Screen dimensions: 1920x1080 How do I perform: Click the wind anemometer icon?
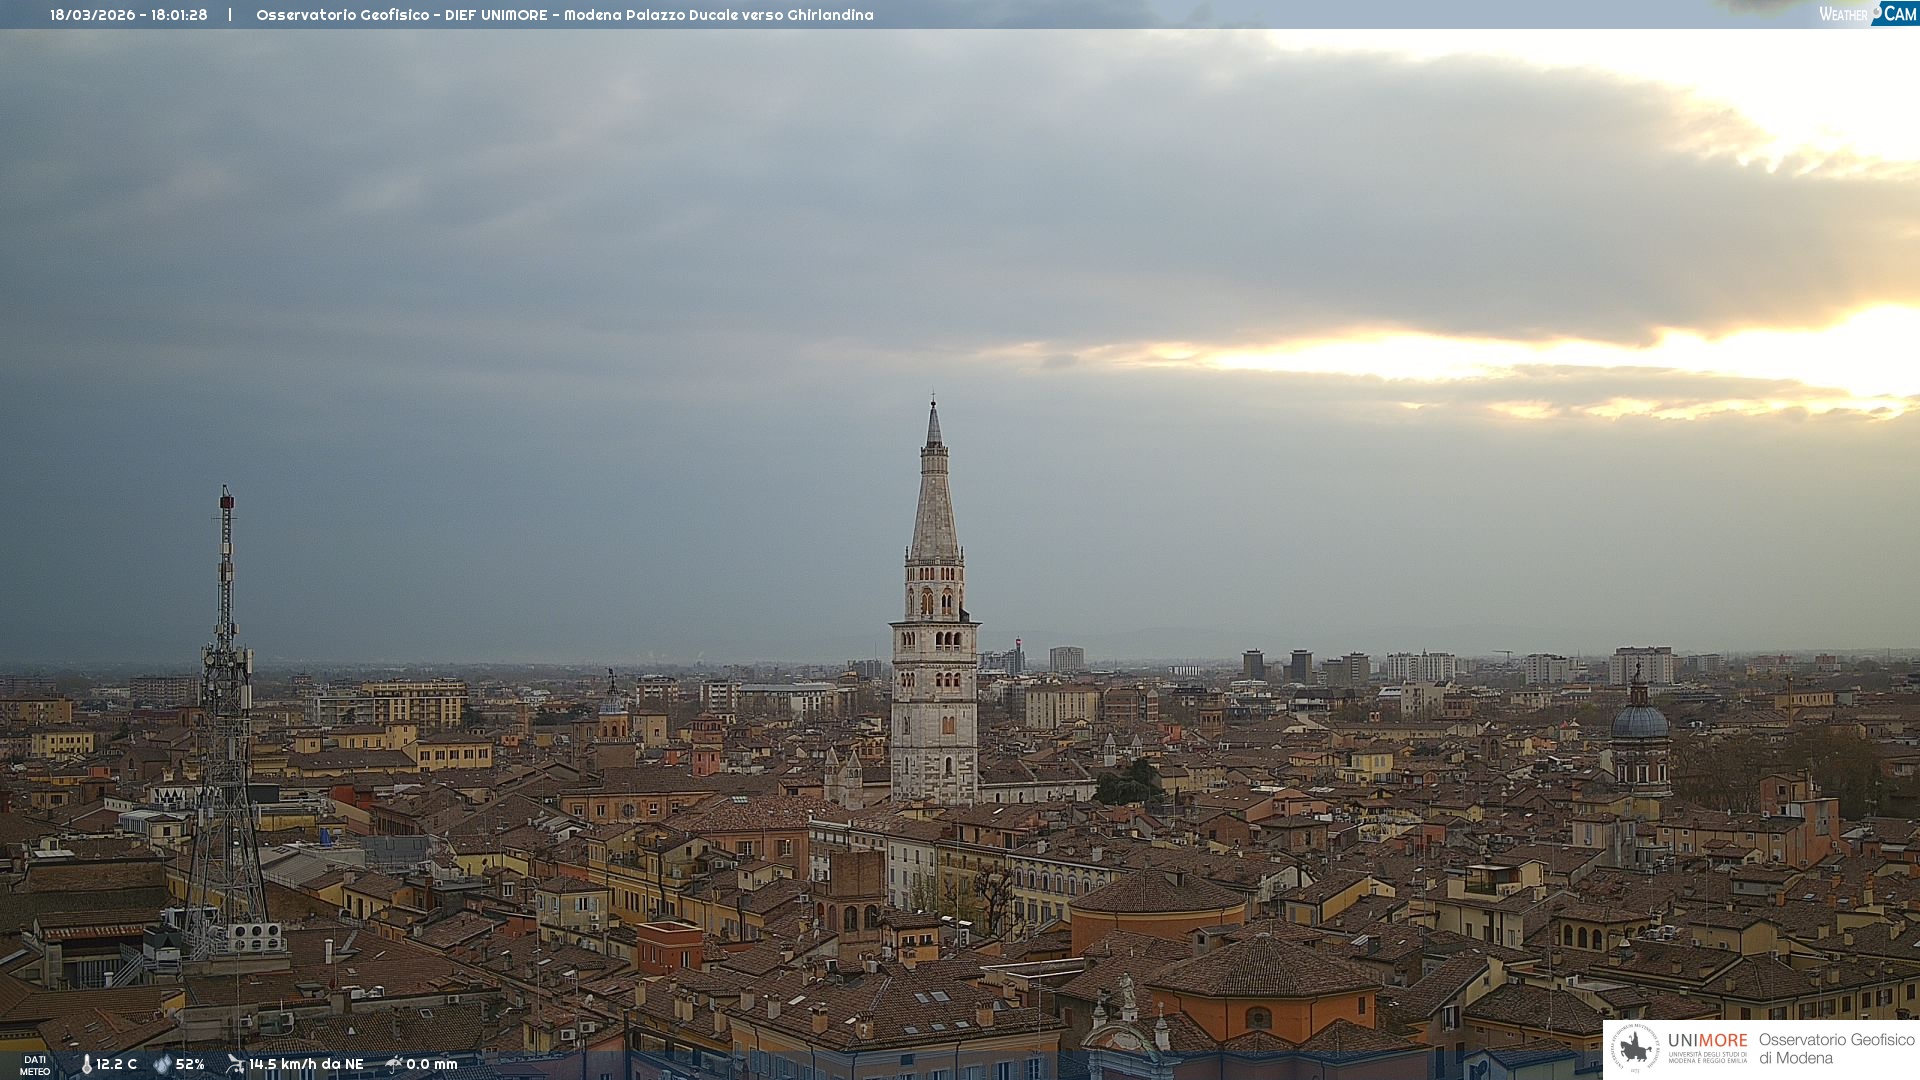tap(235, 1064)
